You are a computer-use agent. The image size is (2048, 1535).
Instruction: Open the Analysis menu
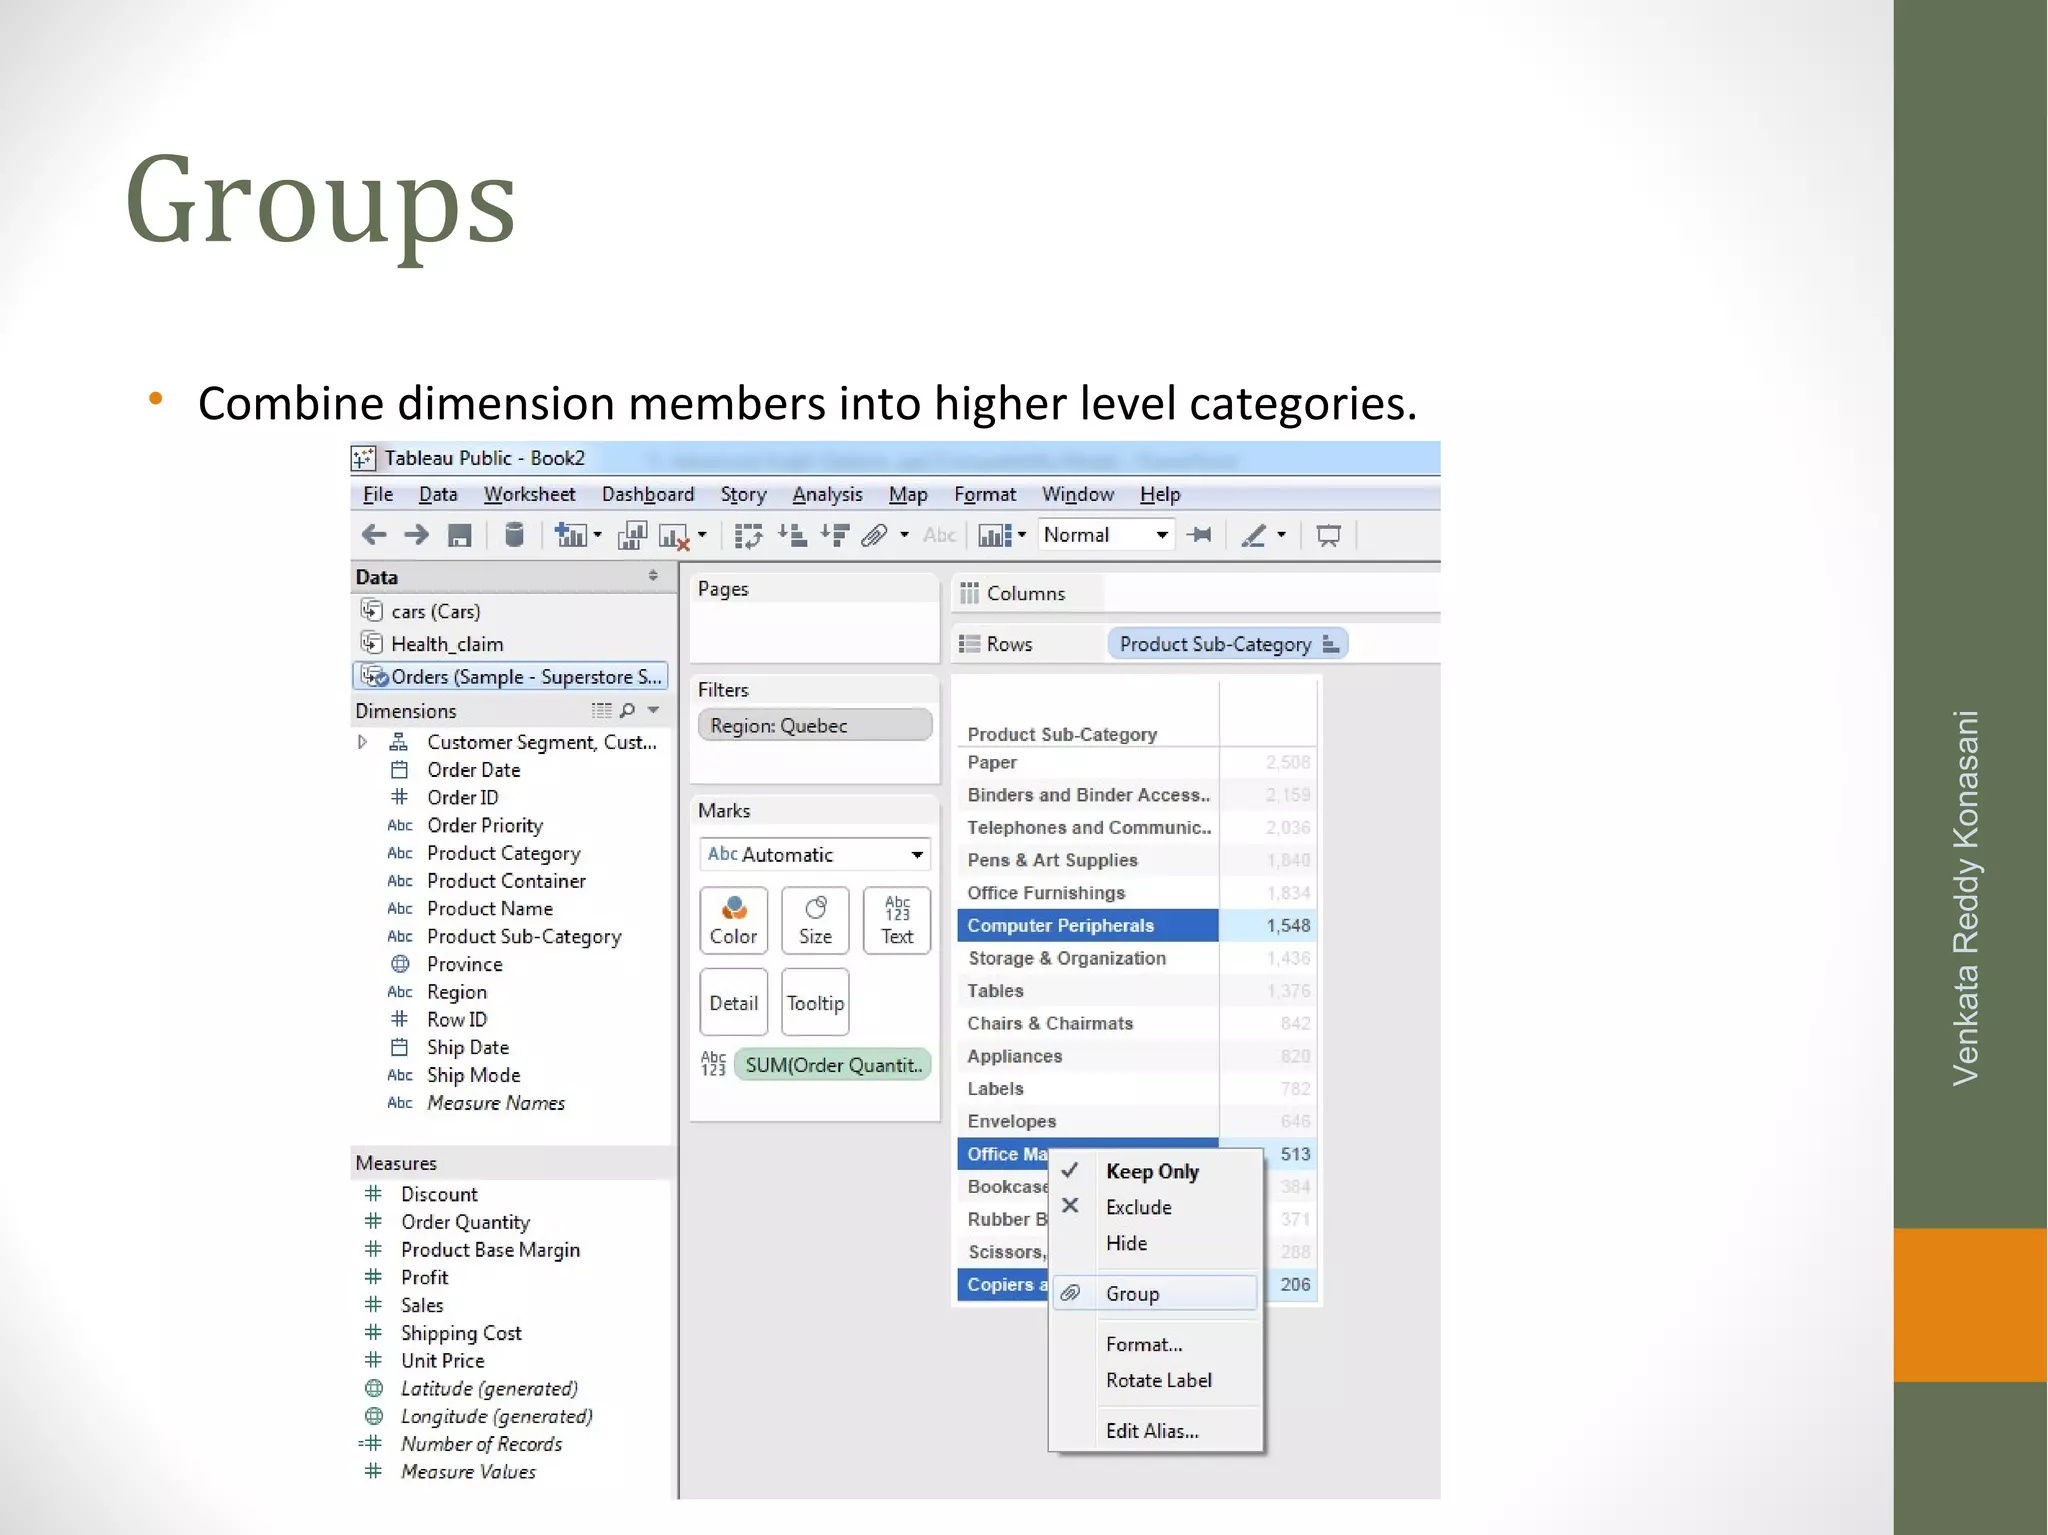coord(827,494)
